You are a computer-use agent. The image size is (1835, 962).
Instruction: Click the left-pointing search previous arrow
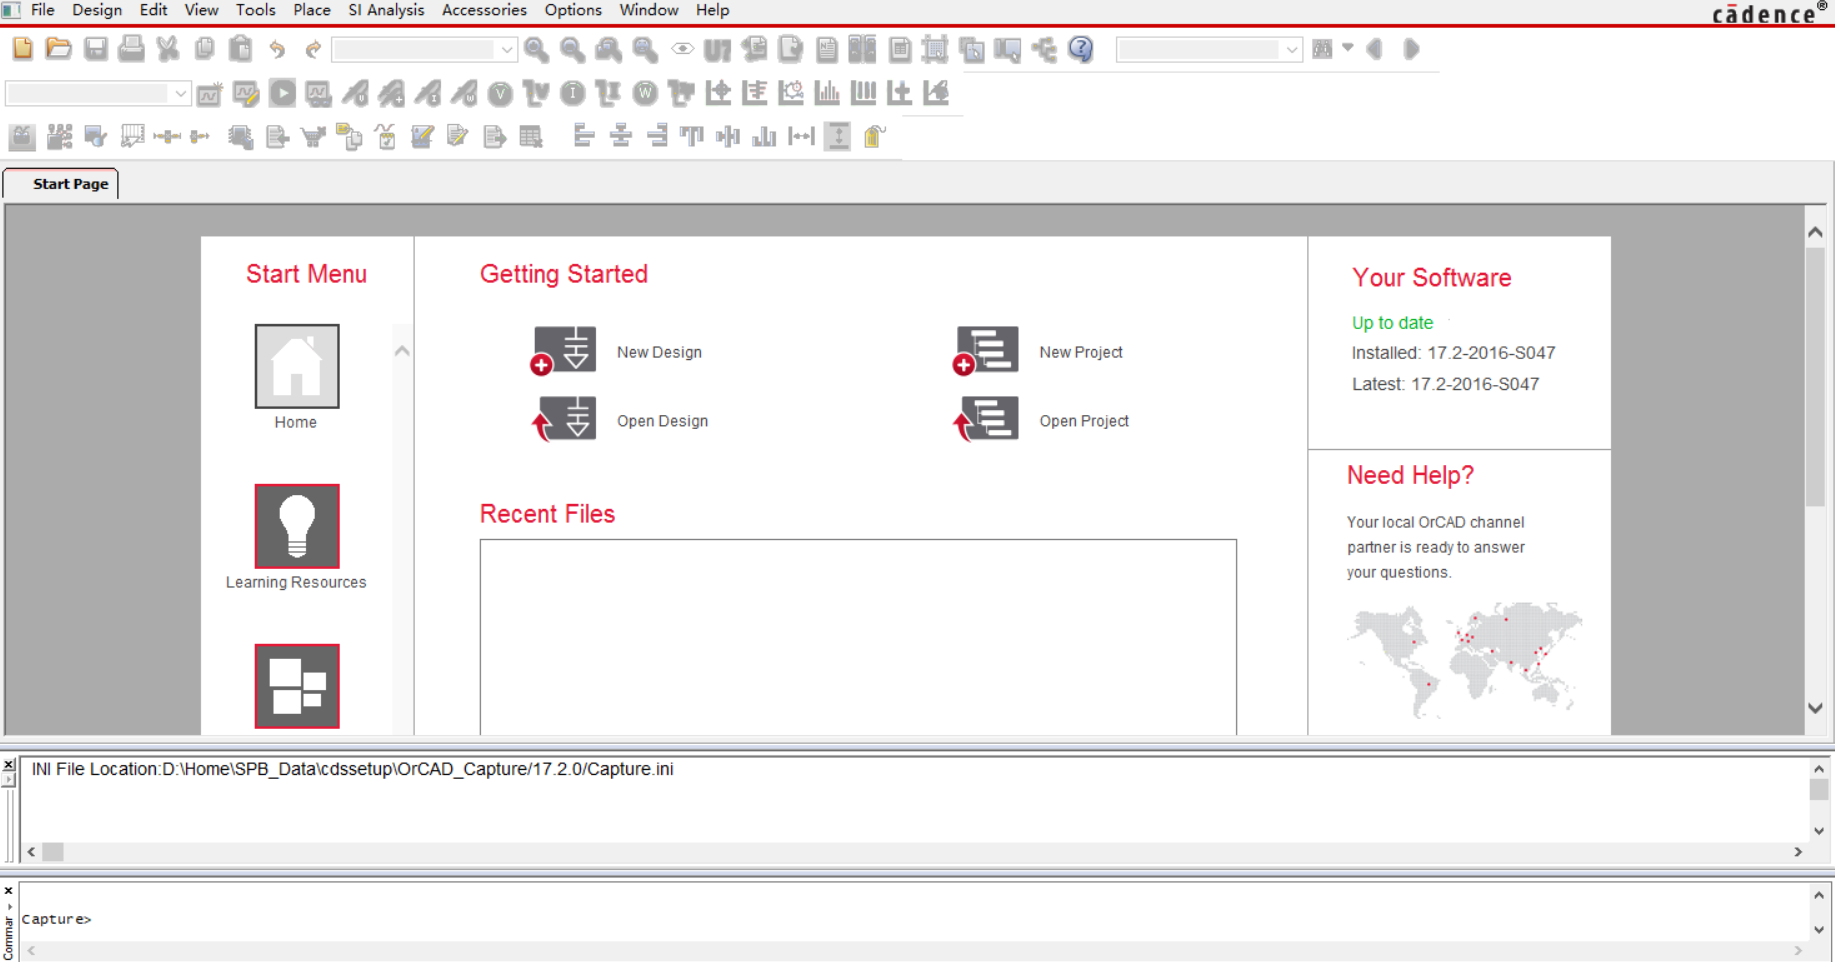[1375, 48]
